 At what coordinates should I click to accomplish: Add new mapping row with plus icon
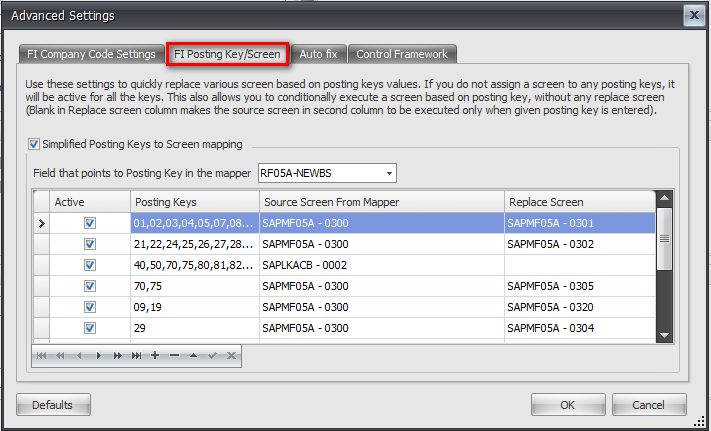pos(155,356)
